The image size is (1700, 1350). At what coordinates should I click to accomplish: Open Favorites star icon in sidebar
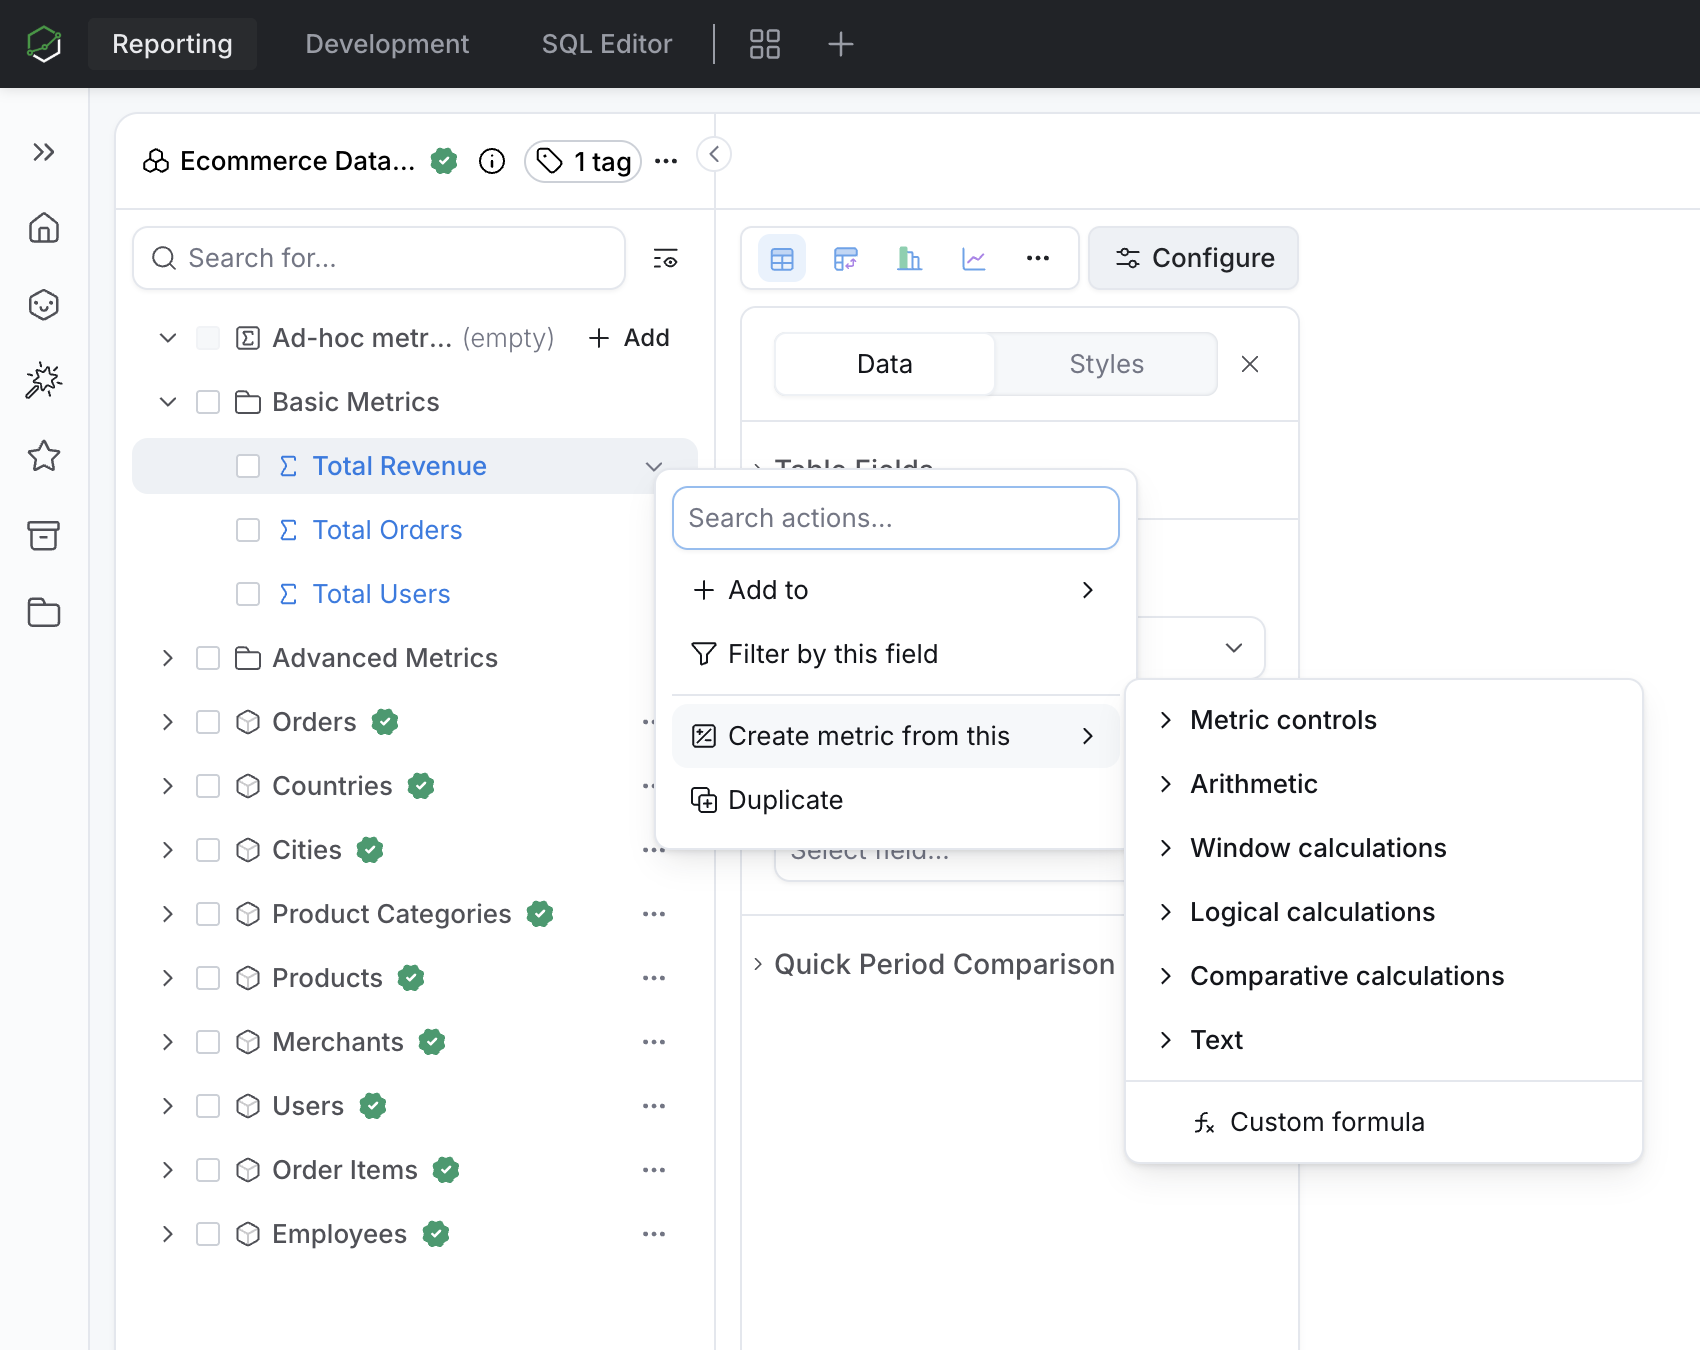[x=44, y=456]
